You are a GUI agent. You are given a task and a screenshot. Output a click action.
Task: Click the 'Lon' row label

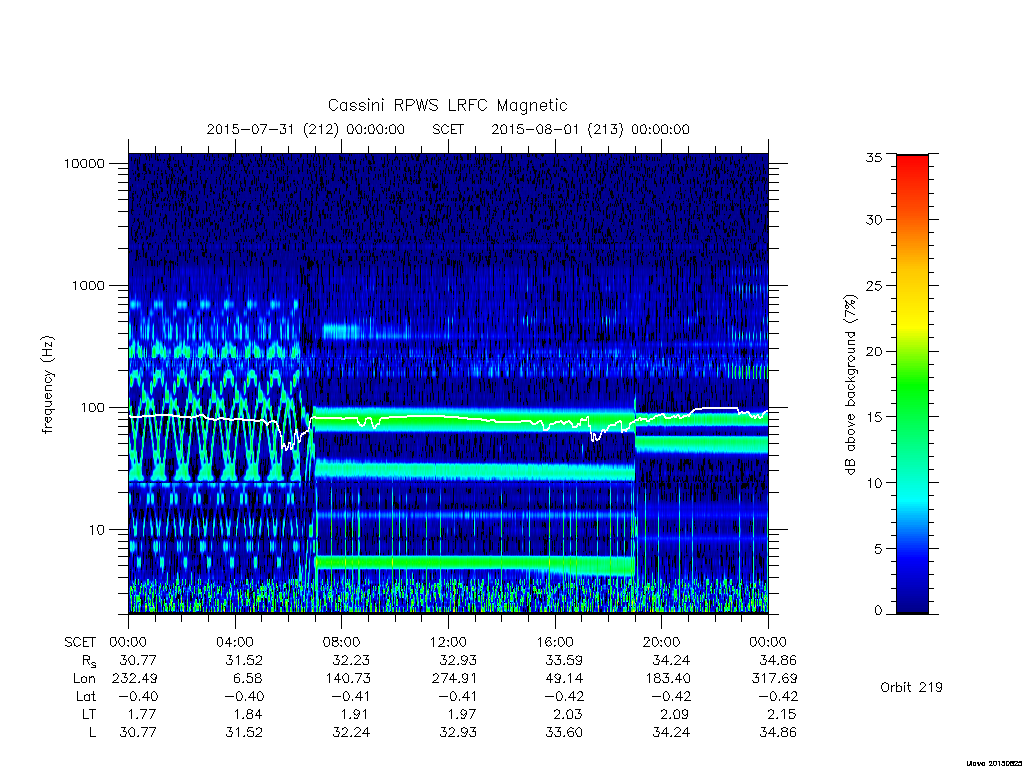tap(84, 679)
